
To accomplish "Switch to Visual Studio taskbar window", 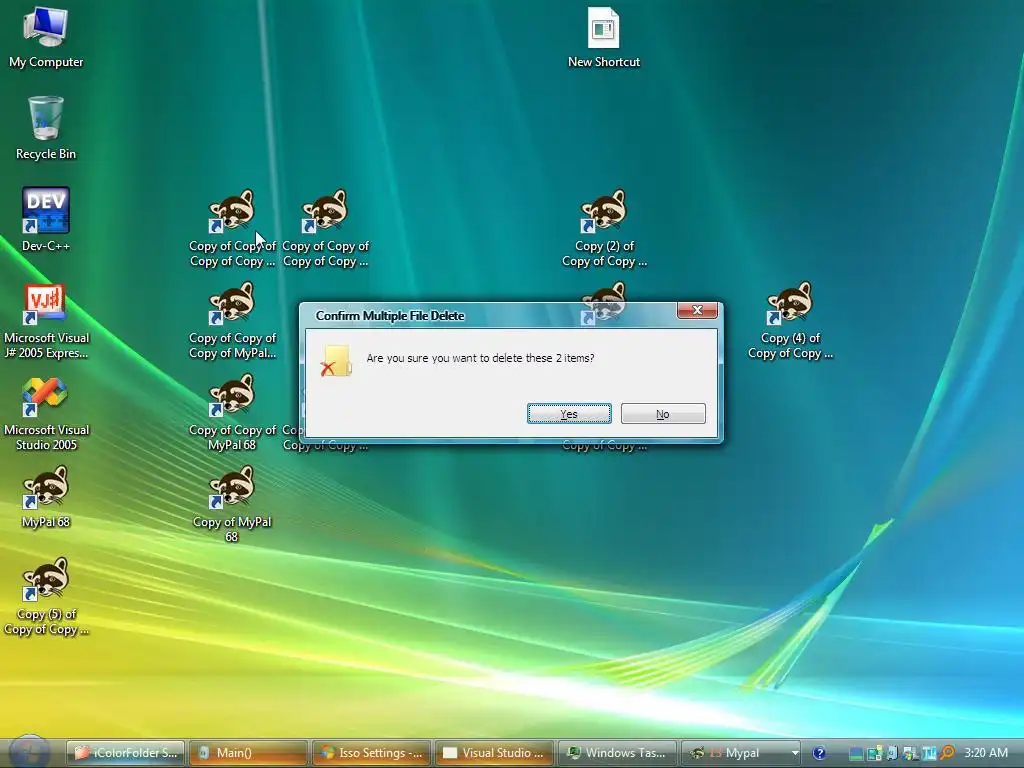I will [x=494, y=753].
